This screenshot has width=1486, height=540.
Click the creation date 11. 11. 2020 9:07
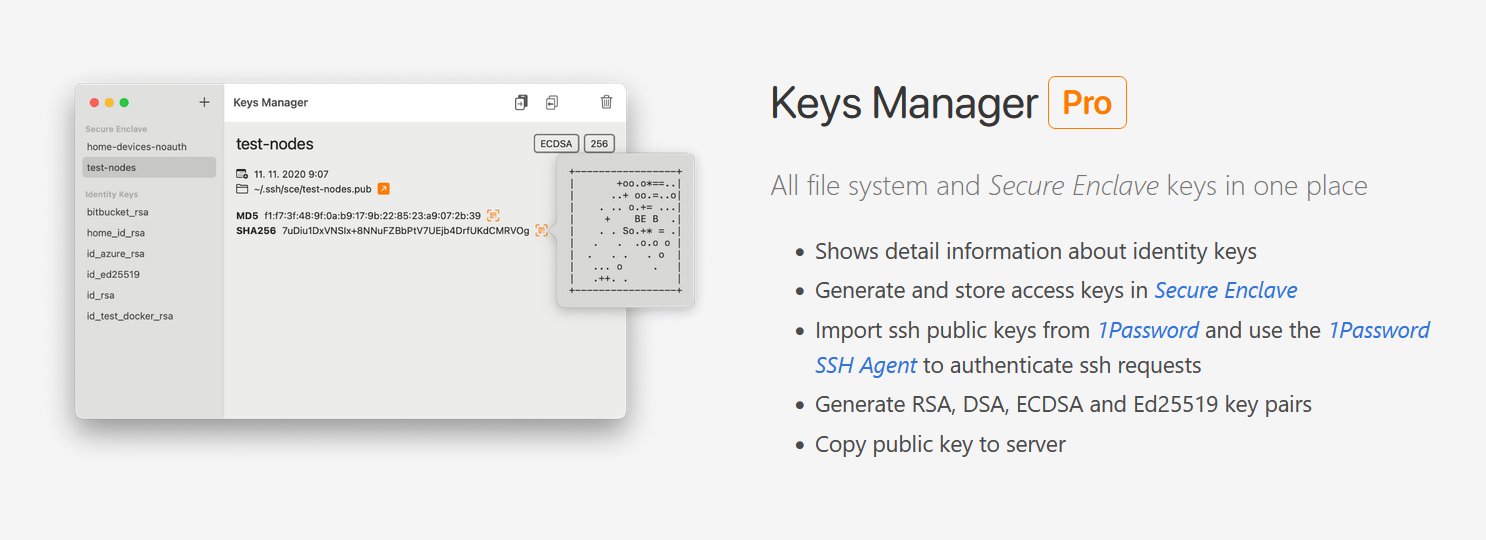pyautogui.click(x=291, y=174)
